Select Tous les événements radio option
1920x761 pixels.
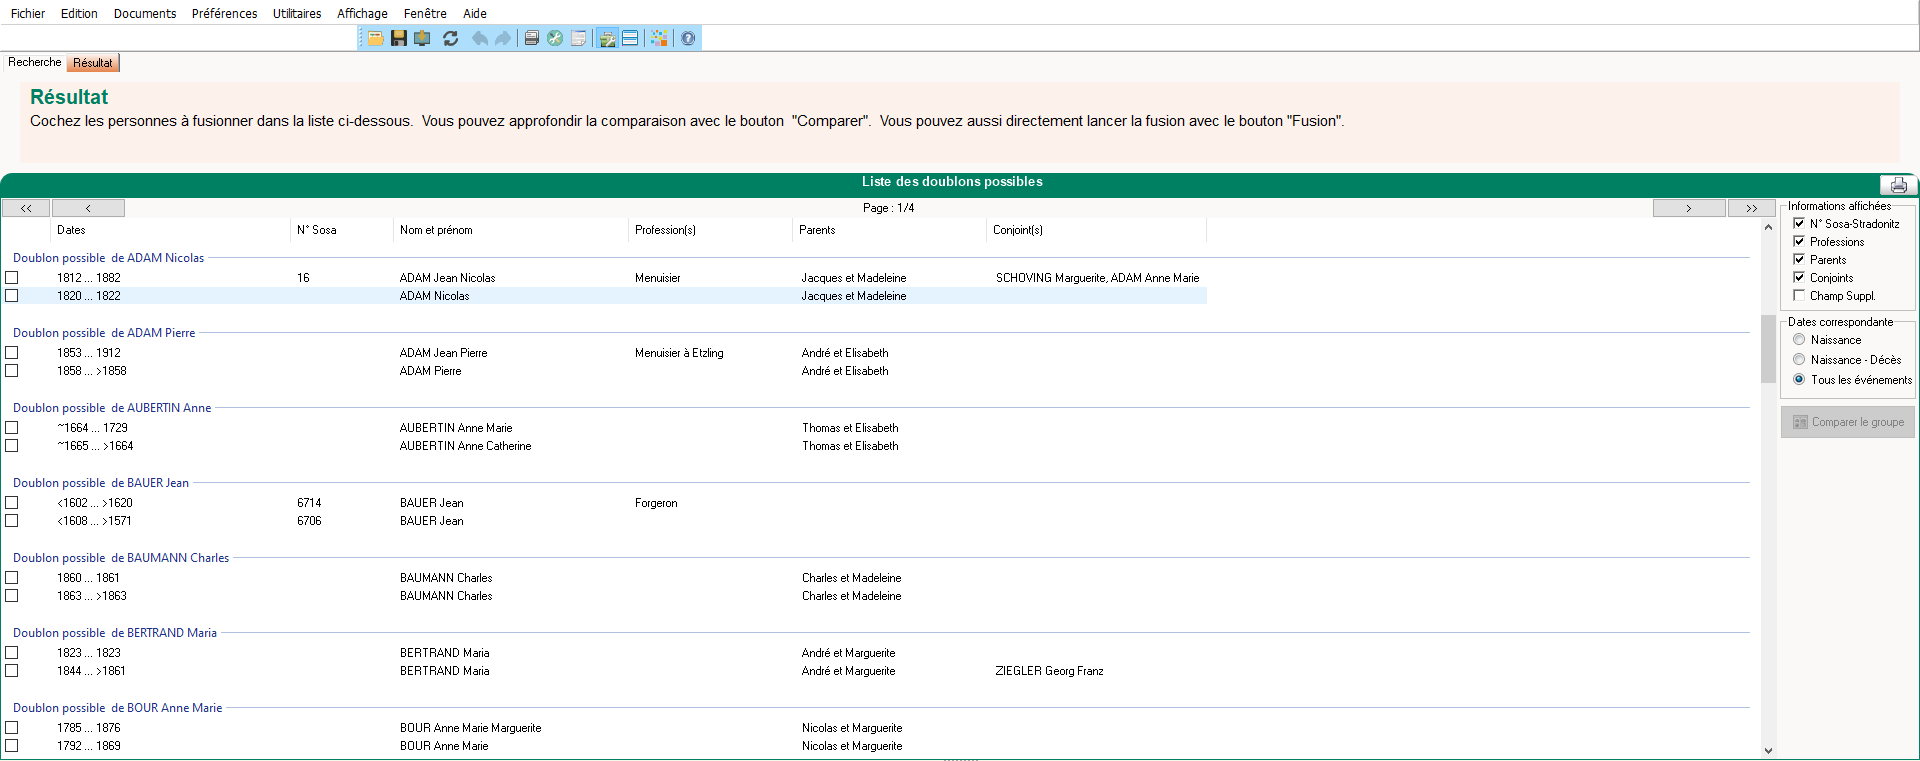[x=1799, y=380]
